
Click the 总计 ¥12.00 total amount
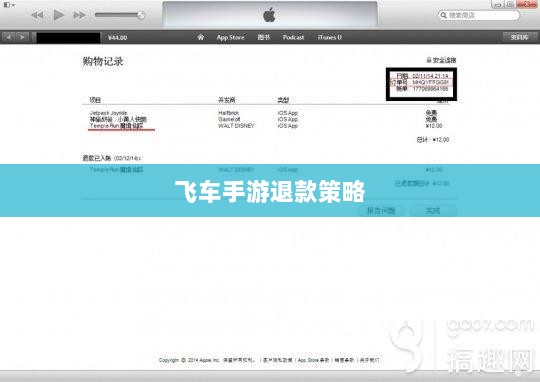[x=433, y=140]
